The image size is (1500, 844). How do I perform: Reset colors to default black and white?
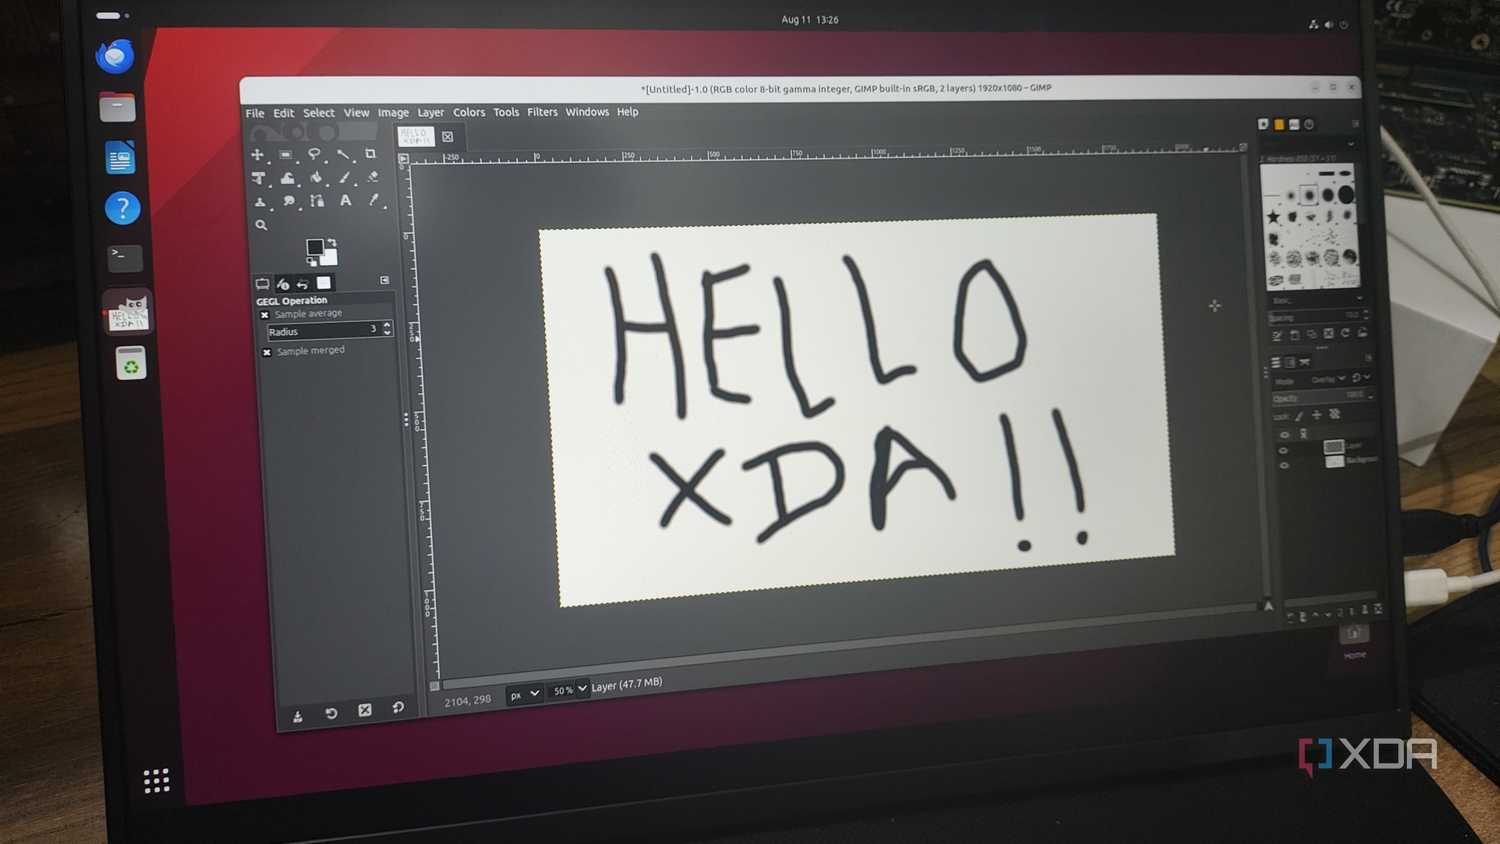(x=312, y=261)
